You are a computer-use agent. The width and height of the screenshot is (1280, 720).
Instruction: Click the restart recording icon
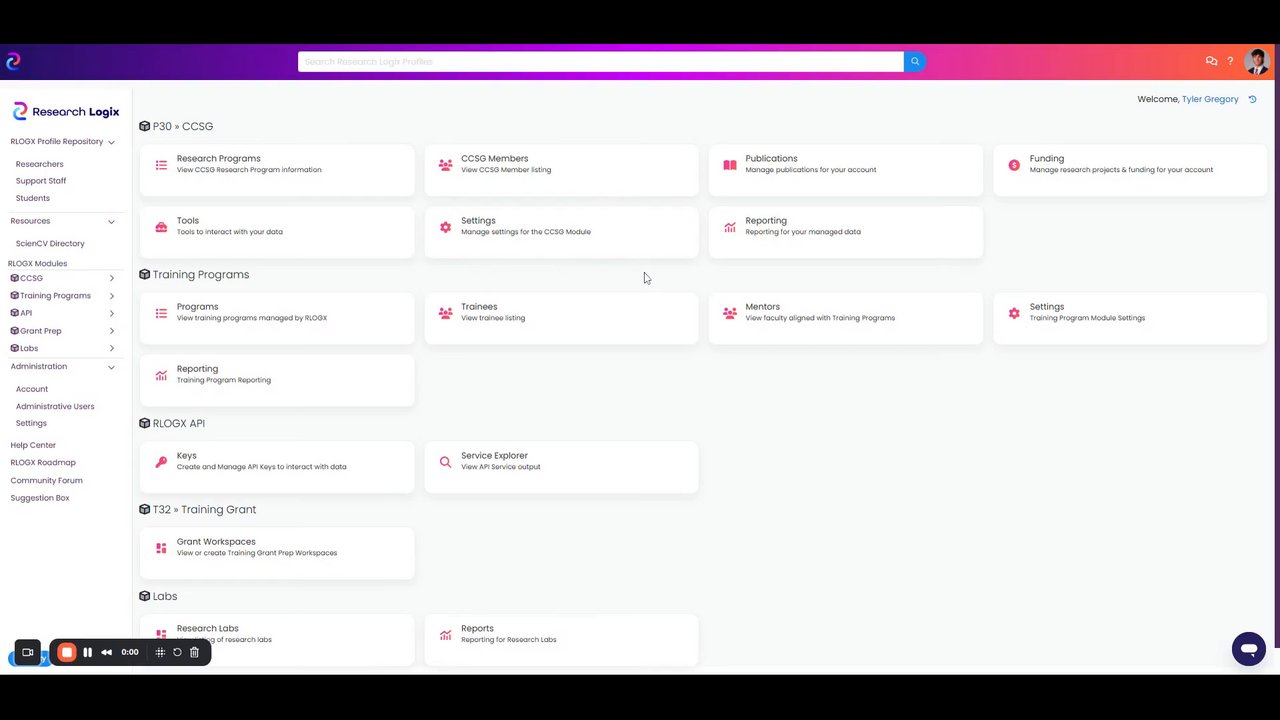177,652
